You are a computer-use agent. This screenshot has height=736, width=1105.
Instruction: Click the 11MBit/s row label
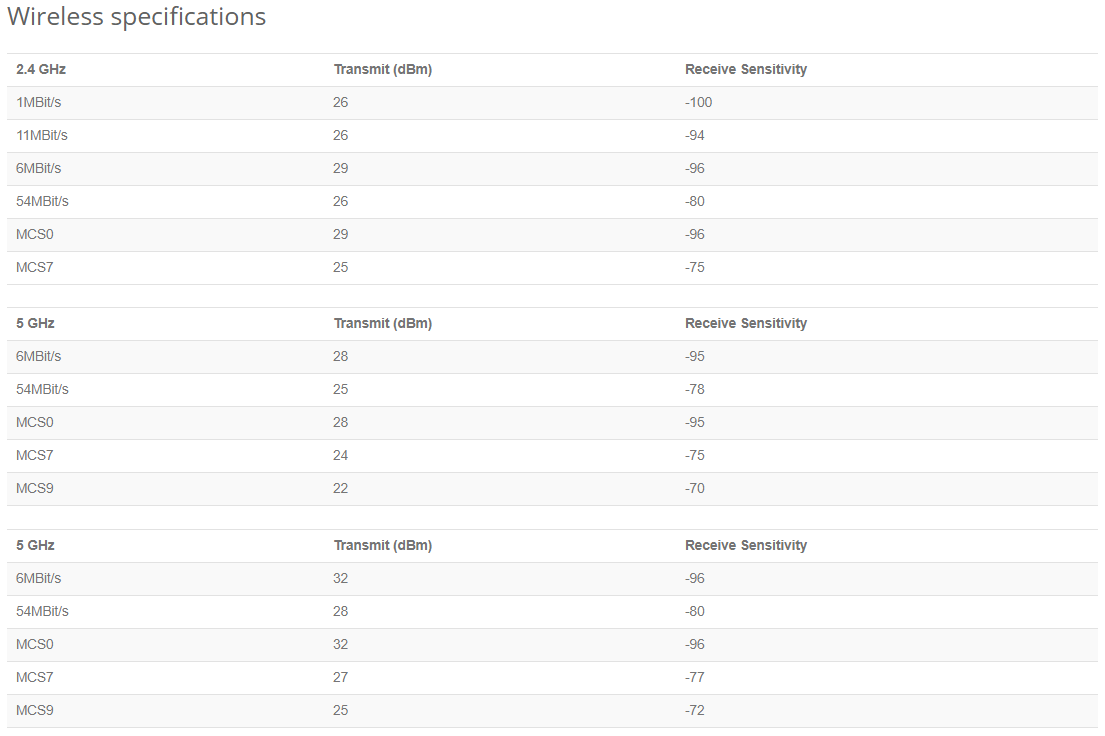pos(42,135)
